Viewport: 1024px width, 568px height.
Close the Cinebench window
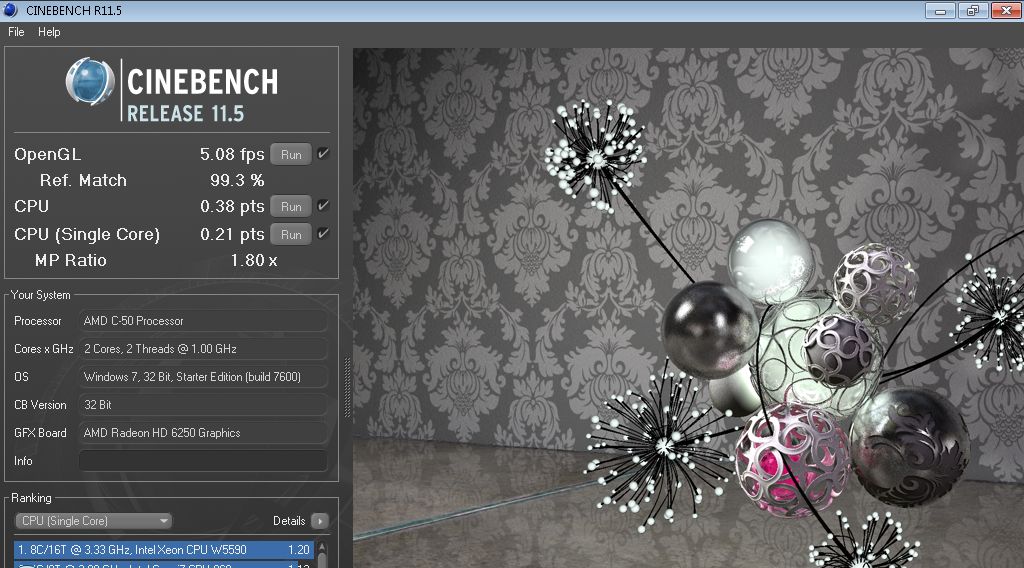click(1006, 10)
